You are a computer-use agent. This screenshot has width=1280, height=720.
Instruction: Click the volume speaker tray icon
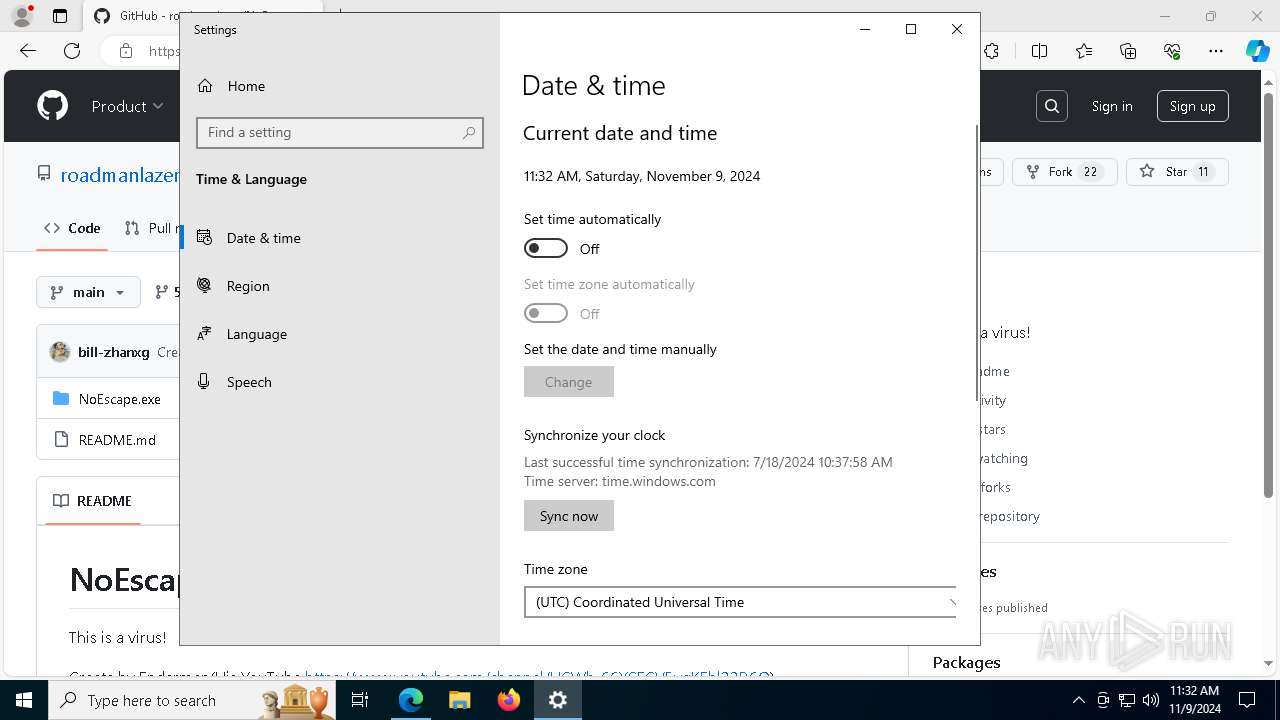pyautogui.click(x=1150, y=700)
